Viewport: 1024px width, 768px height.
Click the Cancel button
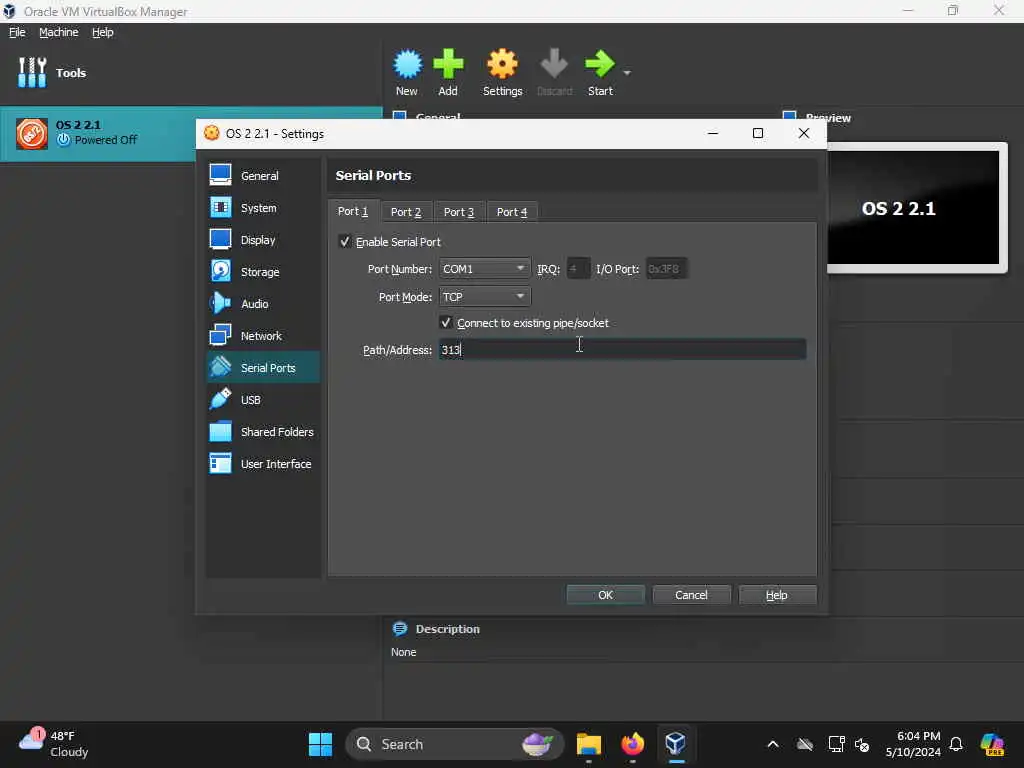(x=691, y=595)
